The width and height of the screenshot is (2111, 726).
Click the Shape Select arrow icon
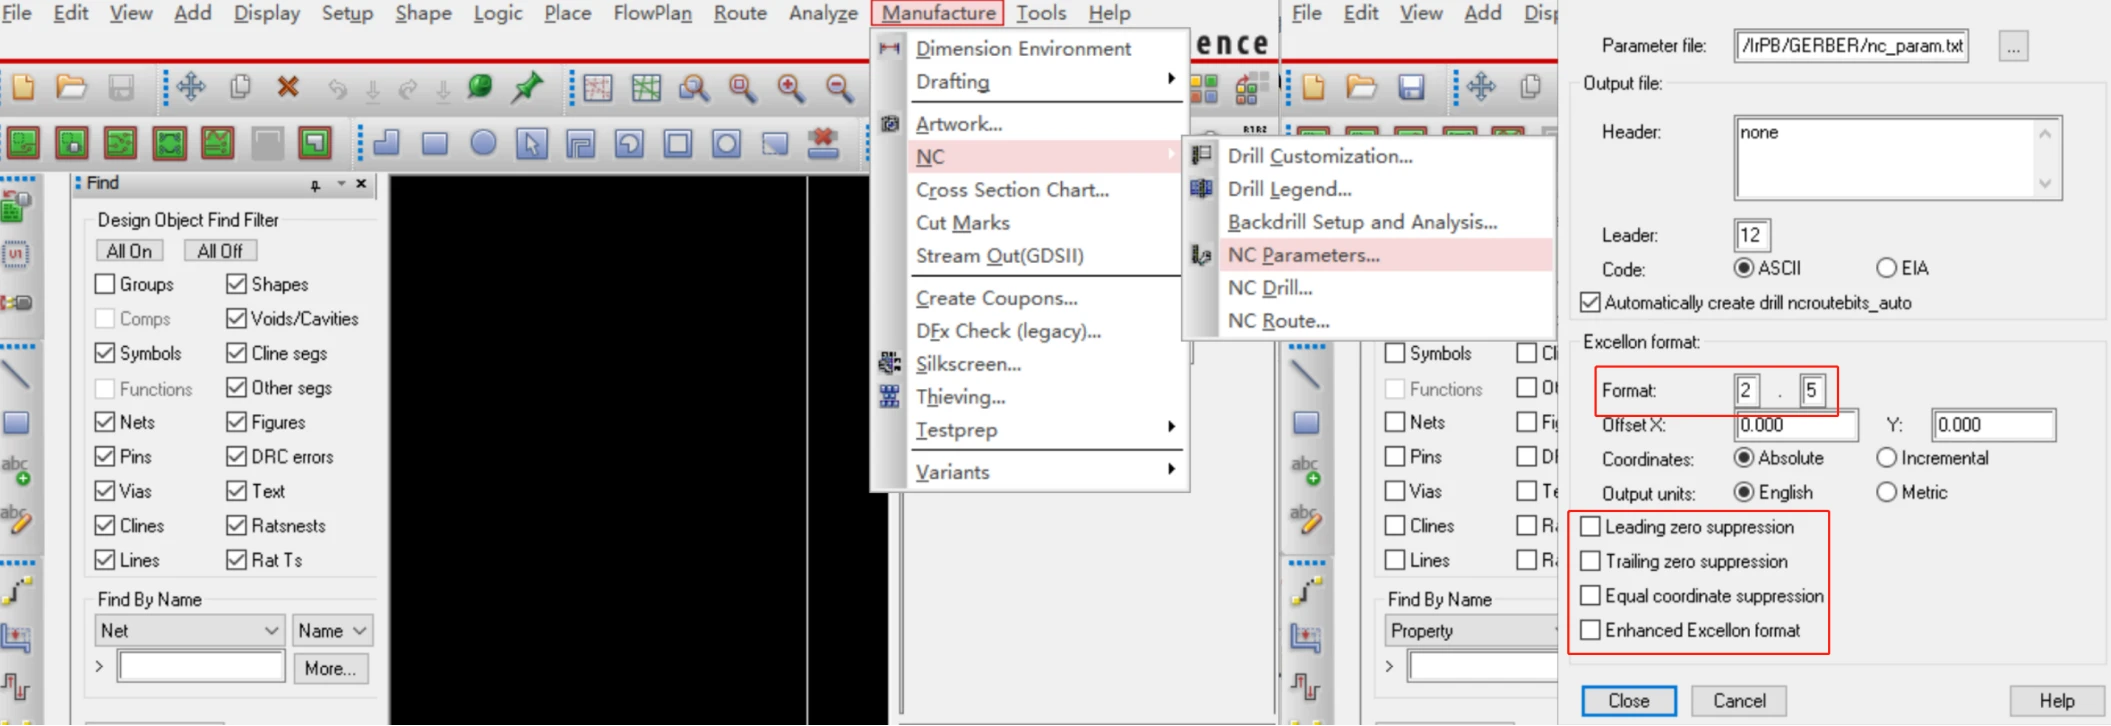pyautogui.click(x=532, y=144)
